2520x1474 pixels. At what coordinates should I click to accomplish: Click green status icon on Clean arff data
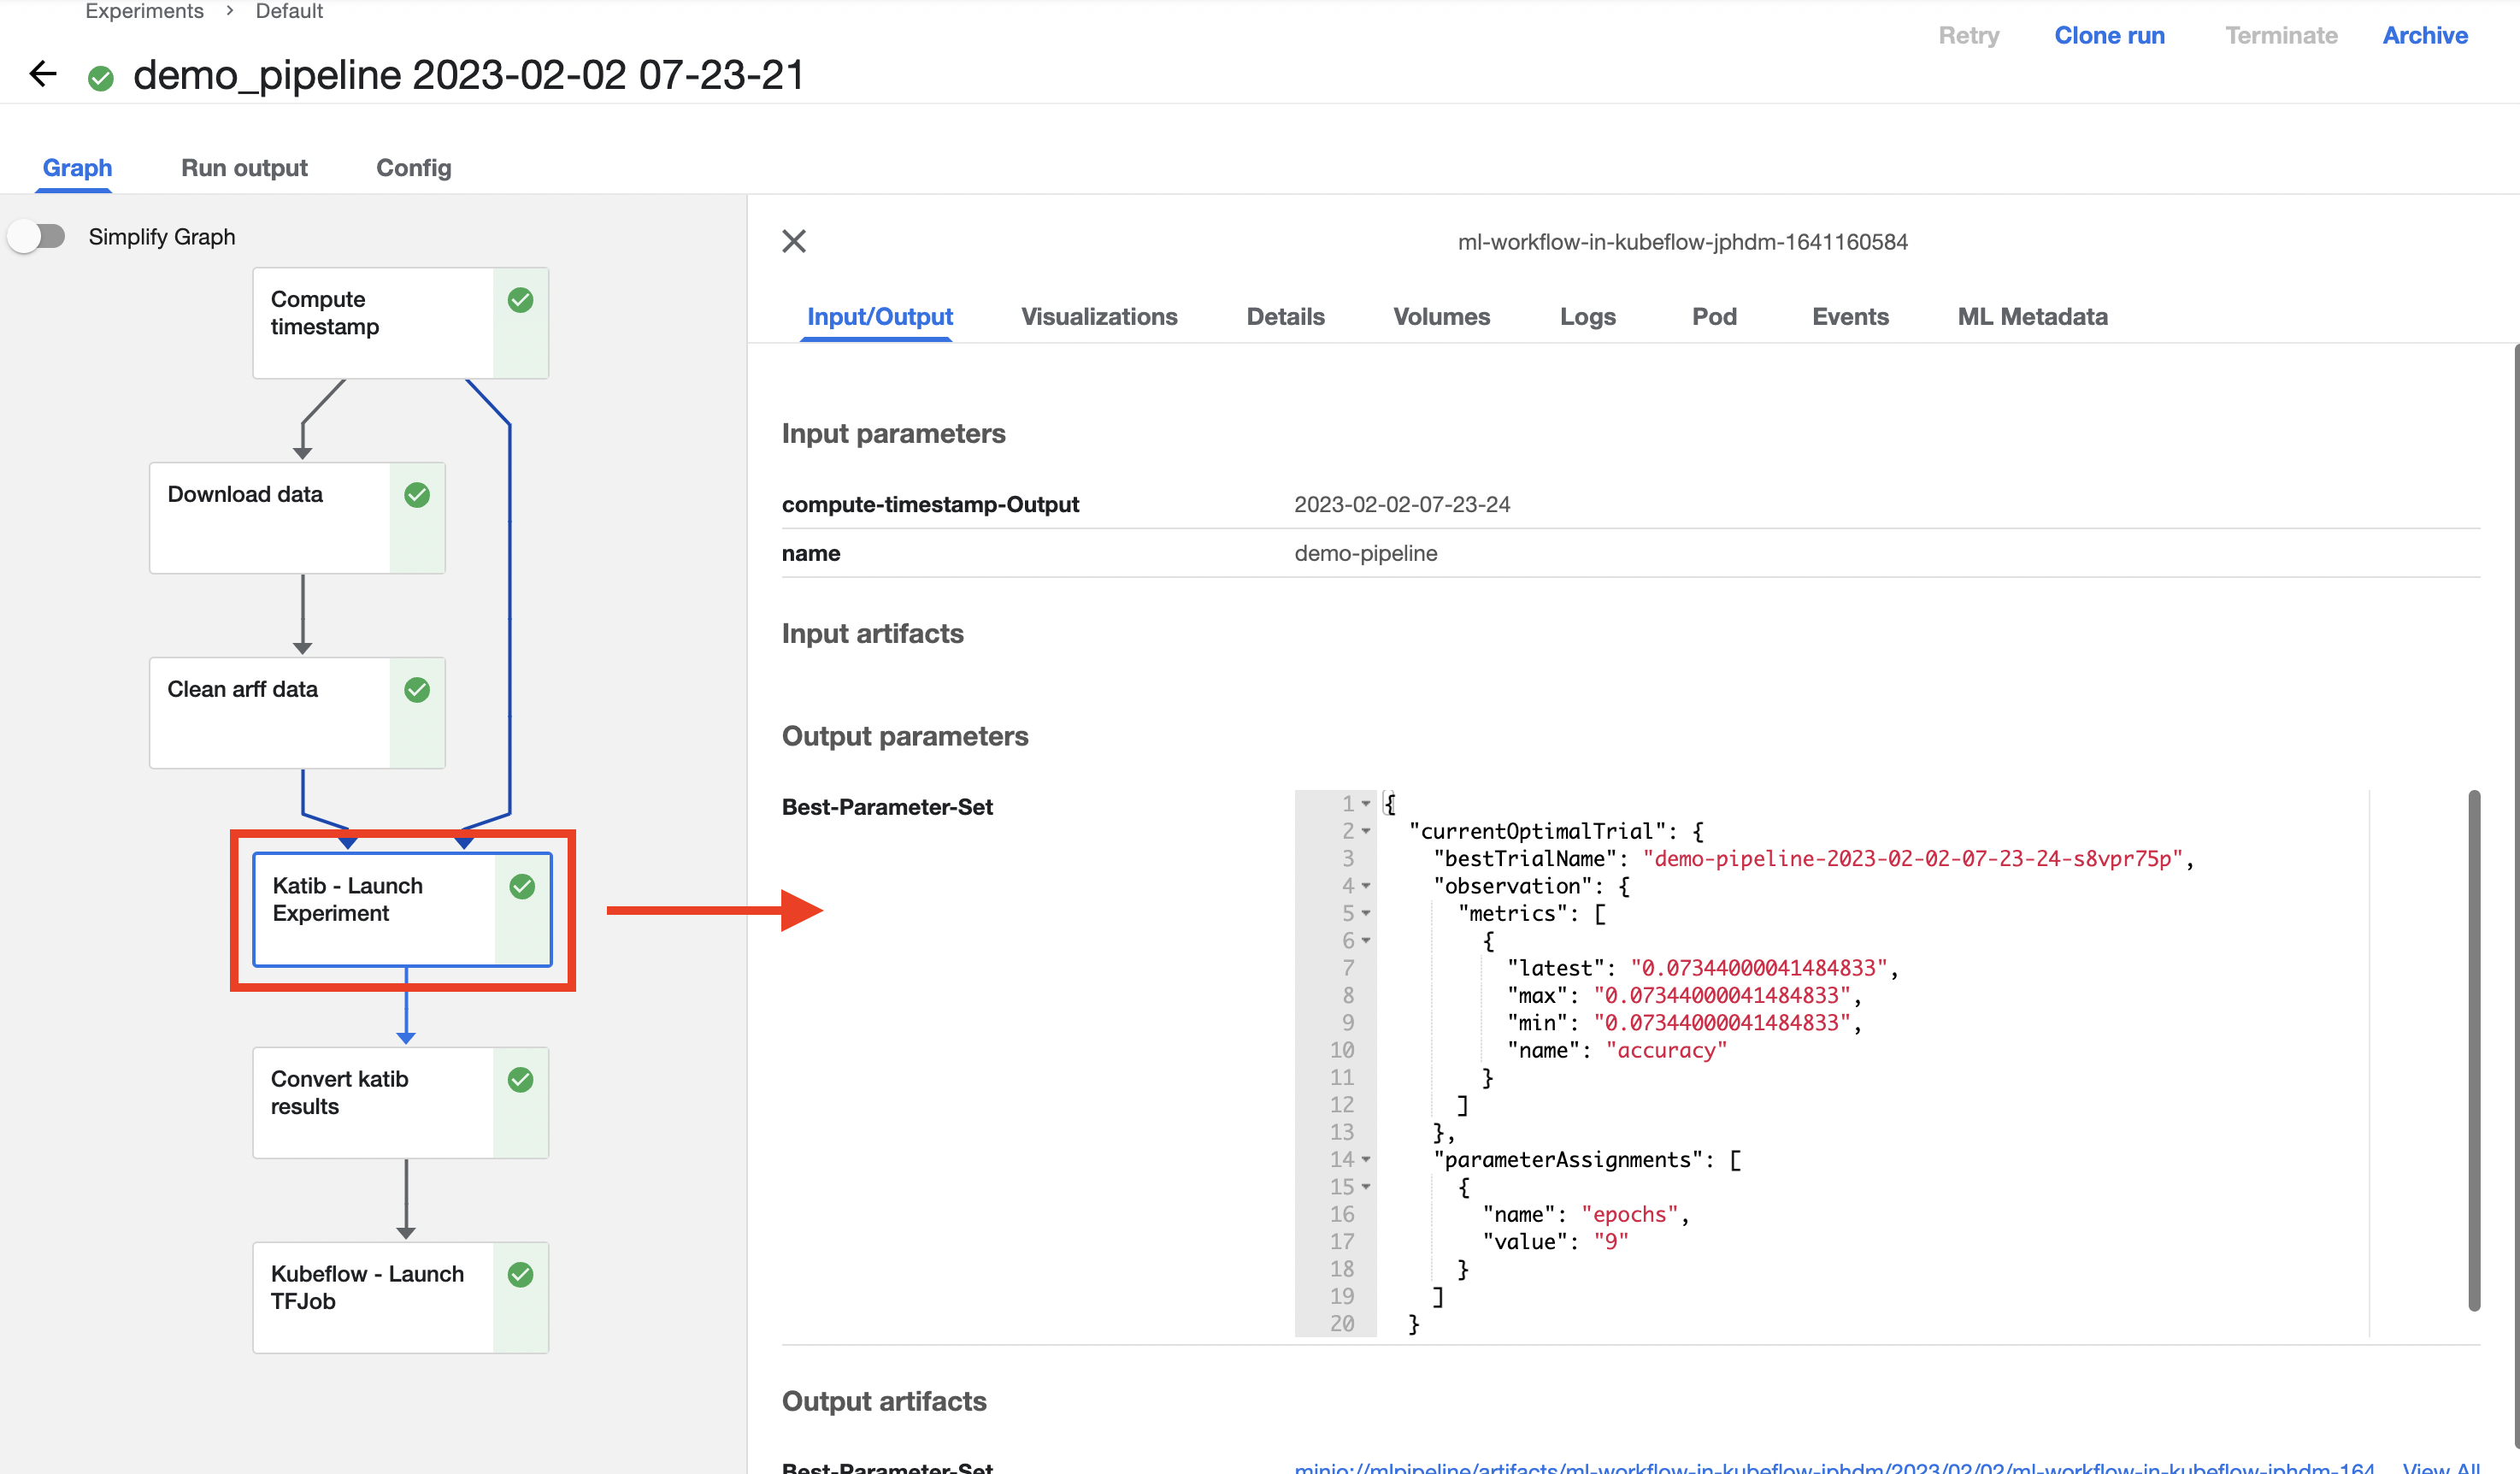click(x=417, y=690)
